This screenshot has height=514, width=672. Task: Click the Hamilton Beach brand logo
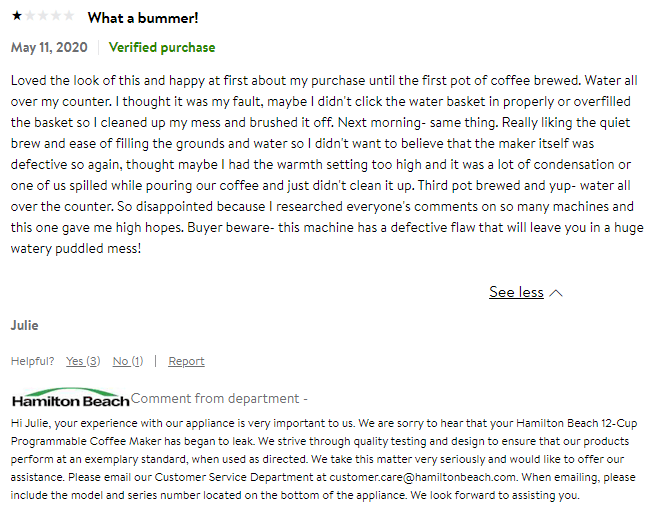point(70,398)
